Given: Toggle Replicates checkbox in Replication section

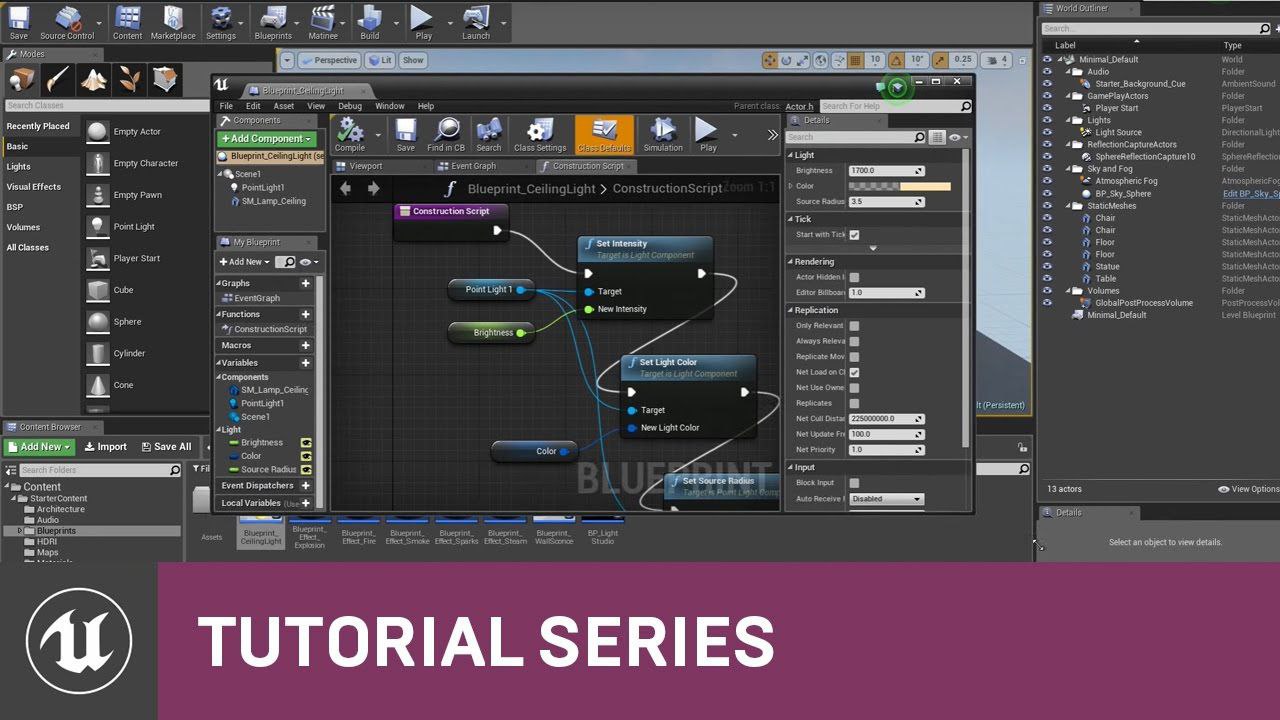Looking at the screenshot, I should coord(854,403).
